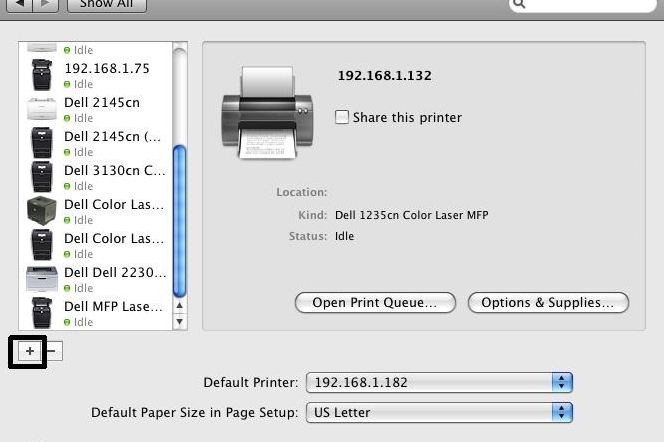Click the 192.168.1.132 printer name heading
664x442 pixels.
click(x=385, y=76)
